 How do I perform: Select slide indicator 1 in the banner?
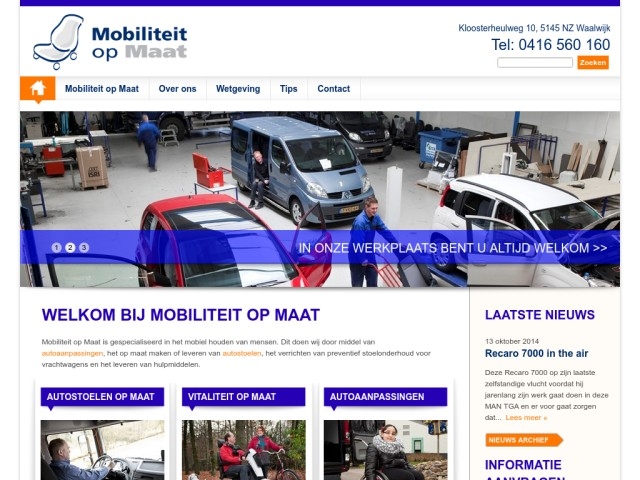(x=57, y=247)
